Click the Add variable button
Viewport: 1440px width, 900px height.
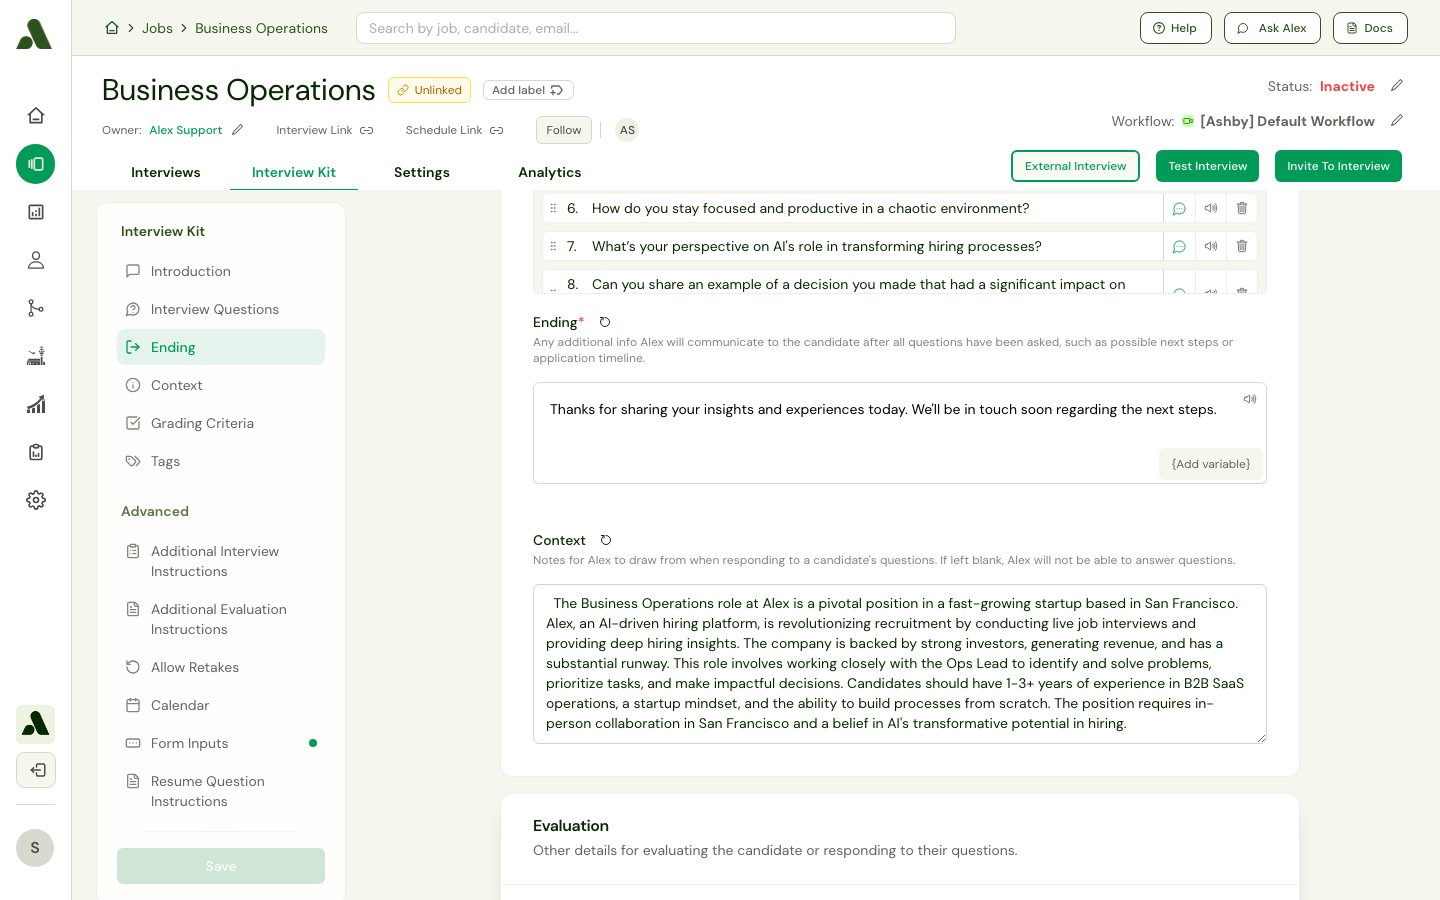click(x=1211, y=464)
